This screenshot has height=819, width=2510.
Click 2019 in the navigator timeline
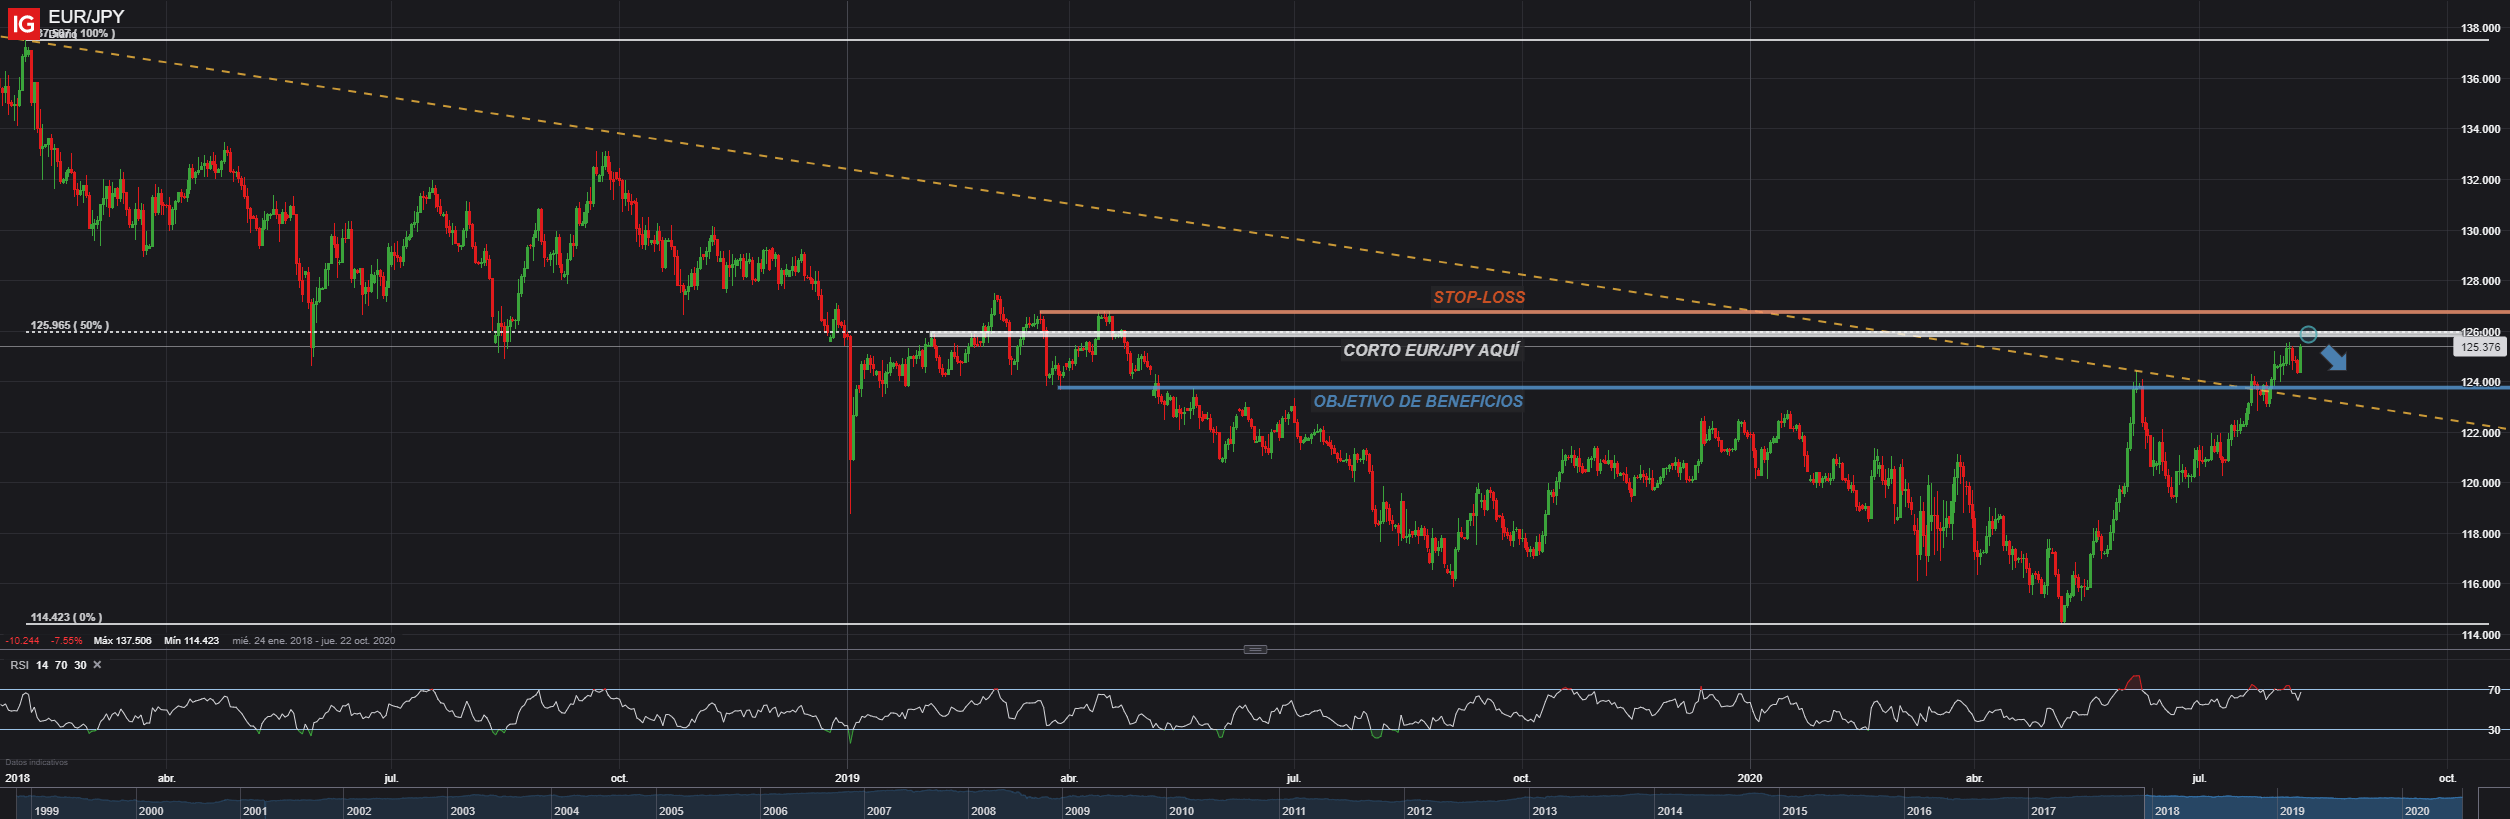point(2292,811)
